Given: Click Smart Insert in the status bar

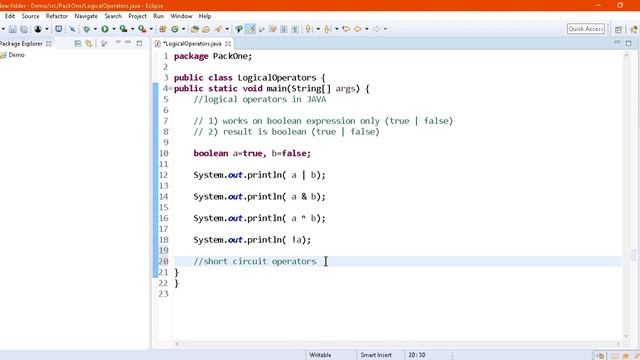Looking at the screenshot, I should pos(376,355).
